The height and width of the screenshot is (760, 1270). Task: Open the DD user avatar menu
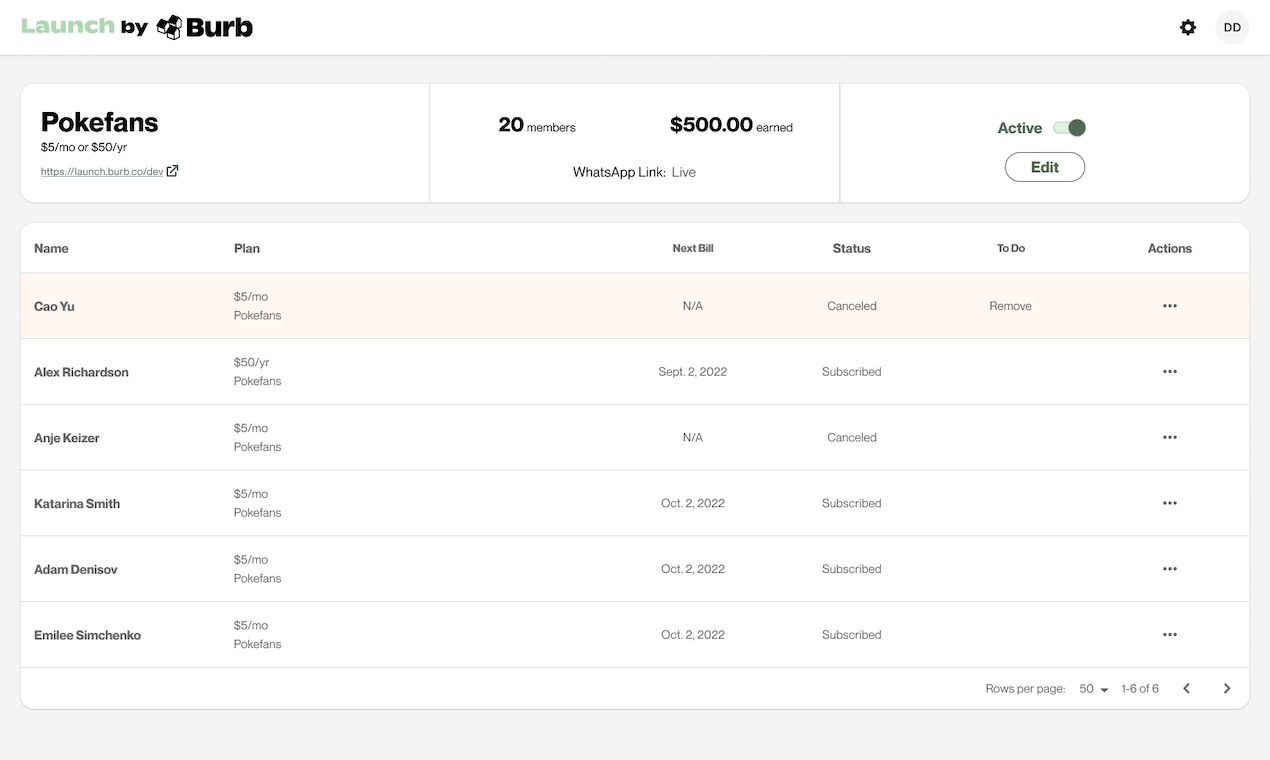click(x=1232, y=28)
